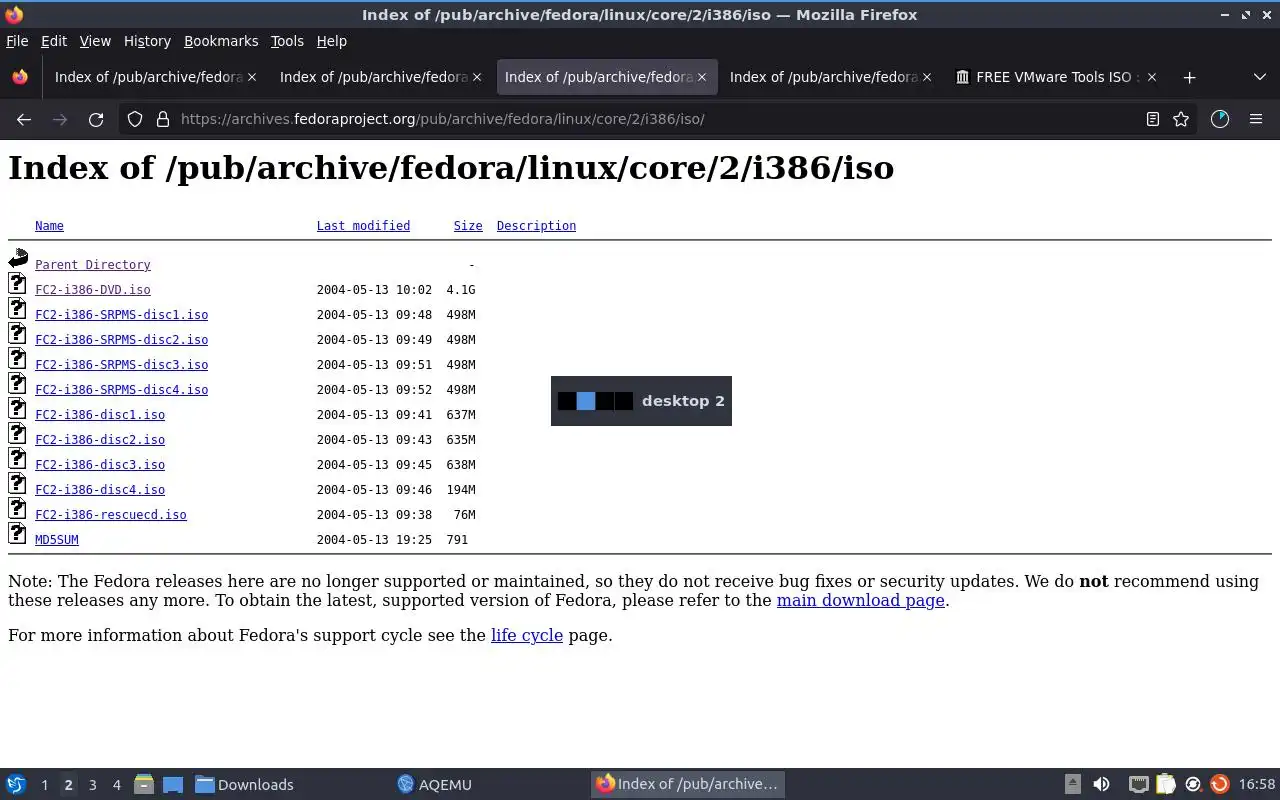Click the 16:58 clock in the taskbar
This screenshot has height=800, width=1280.
point(1257,785)
